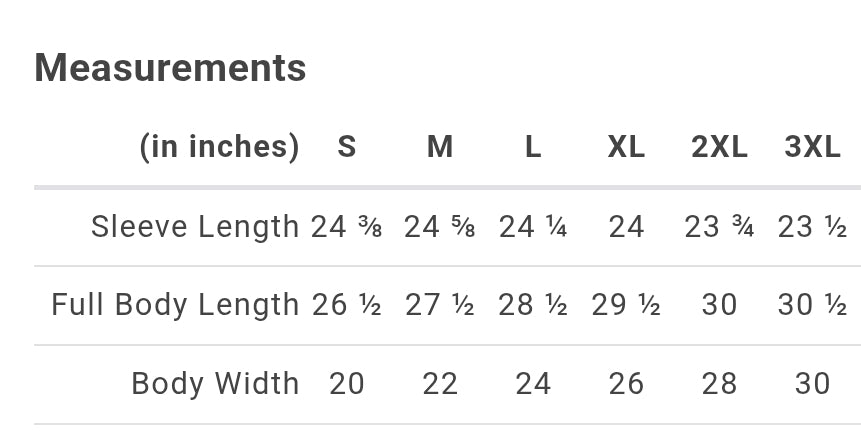The height and width of the screenshot is (446, 861).
Task: Click the Body Width row label
Action: tap(215, 383)
